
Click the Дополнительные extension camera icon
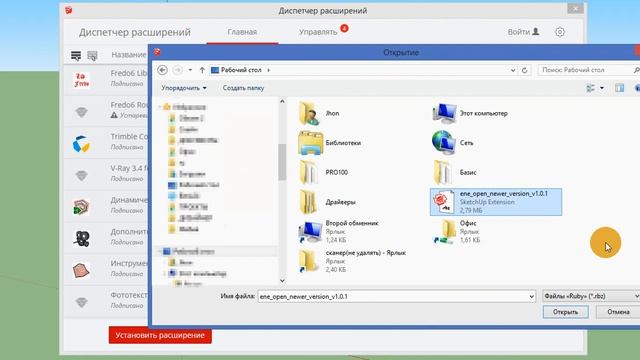[x=81, y=239]
